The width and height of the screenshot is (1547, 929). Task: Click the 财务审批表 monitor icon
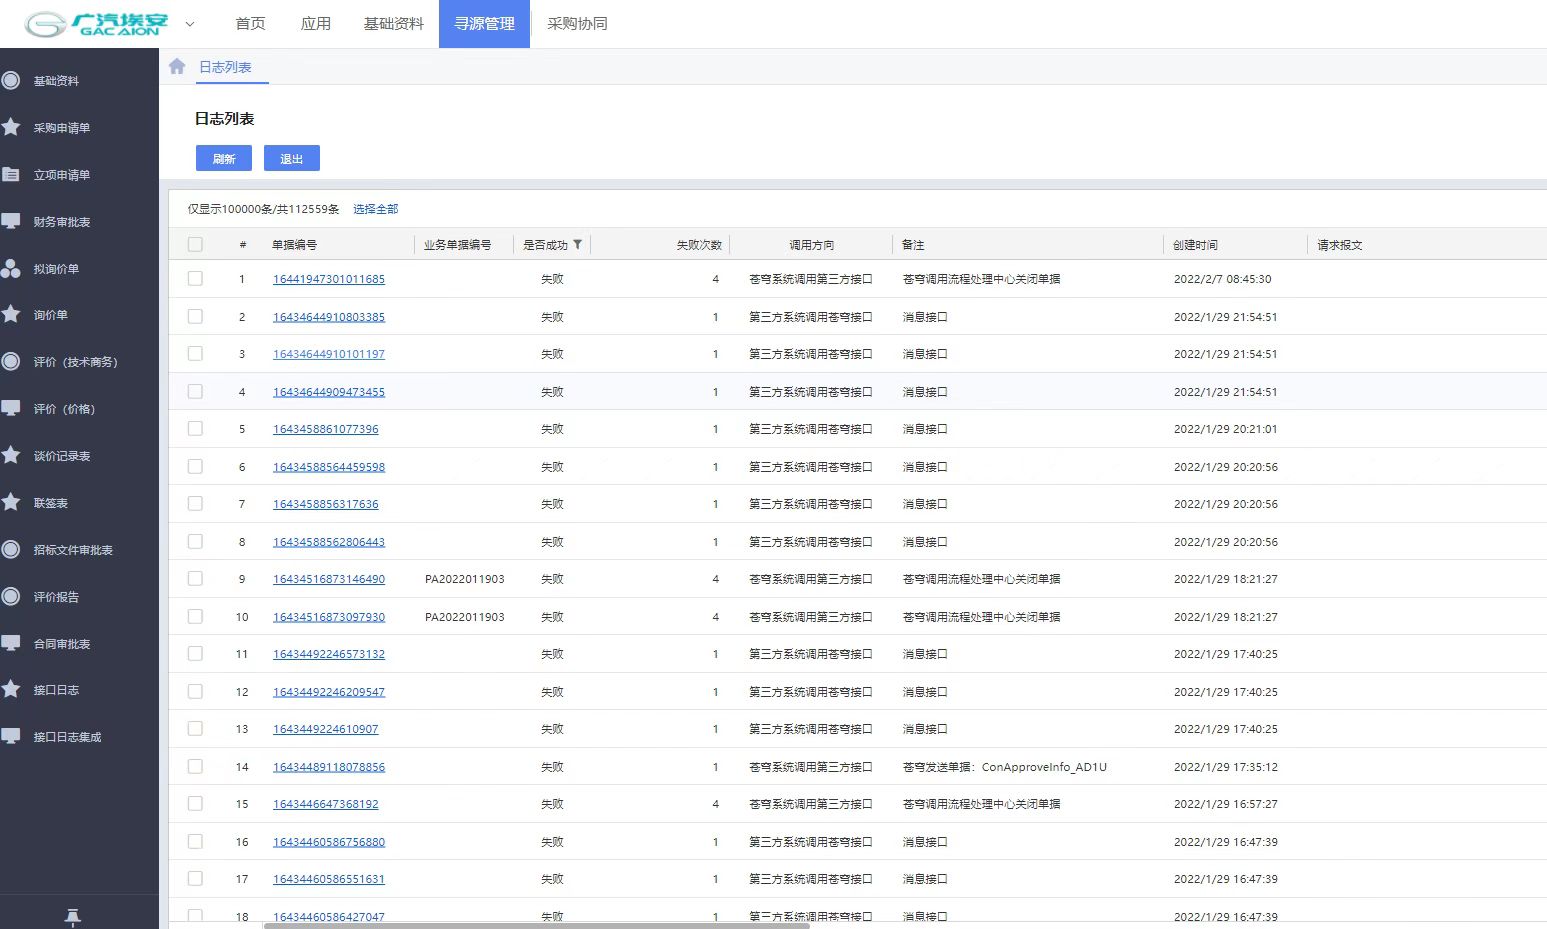(11, 221)
